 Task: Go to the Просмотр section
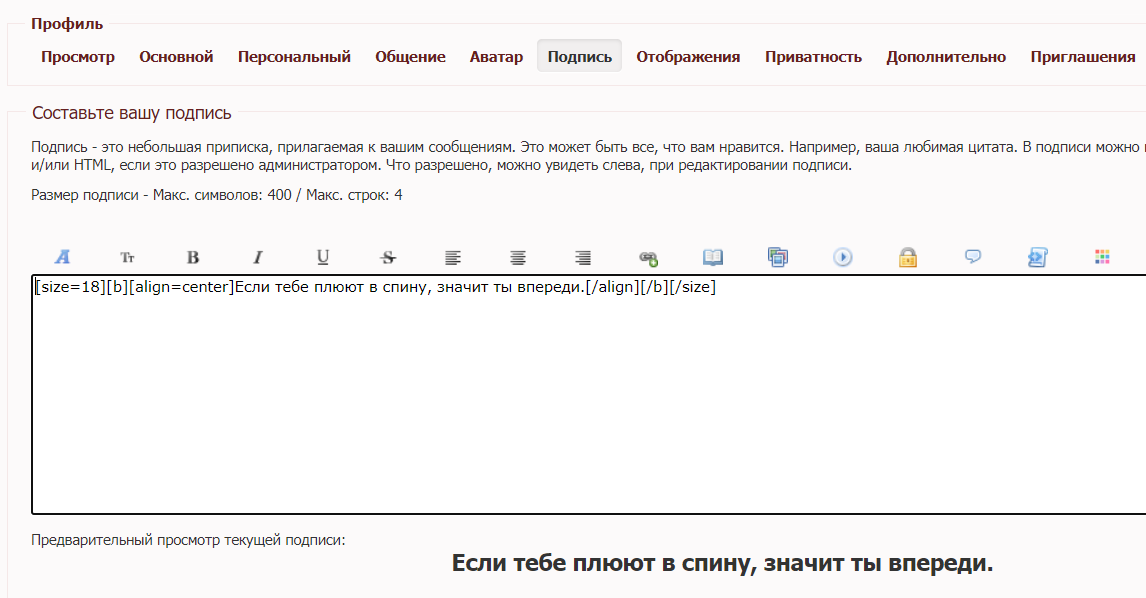click(78, 56)
